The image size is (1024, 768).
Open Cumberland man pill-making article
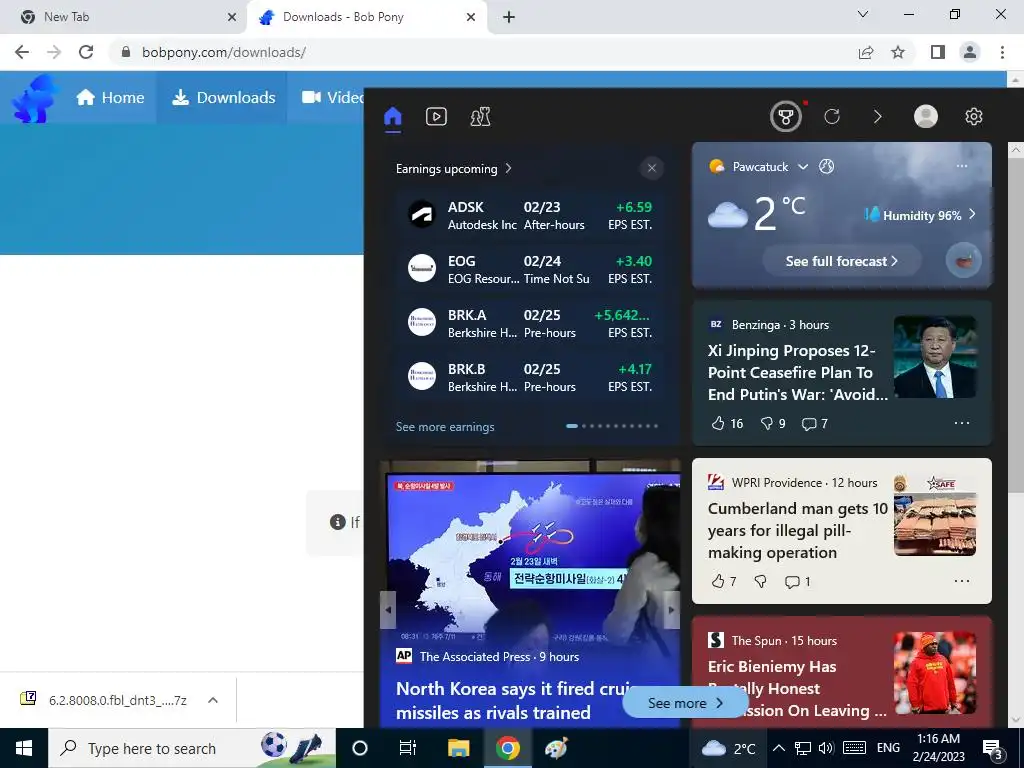click(x=797, y=530)
